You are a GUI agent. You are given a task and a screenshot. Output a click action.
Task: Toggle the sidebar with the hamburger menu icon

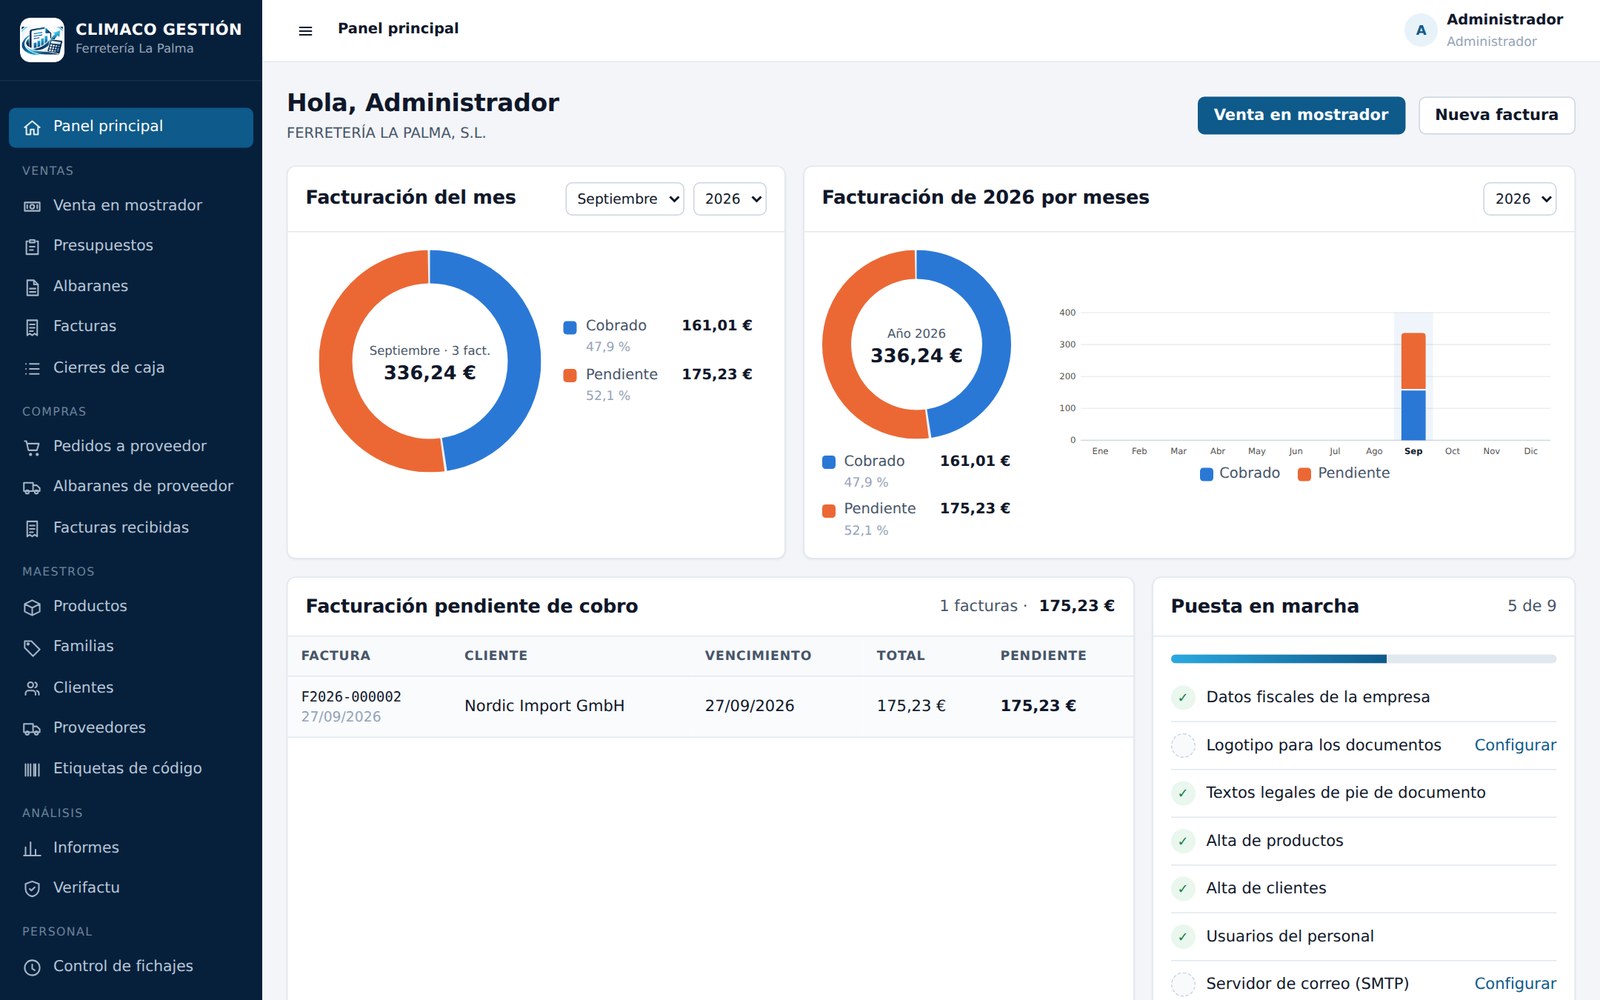pyautogui.click(x=306, y=31)
